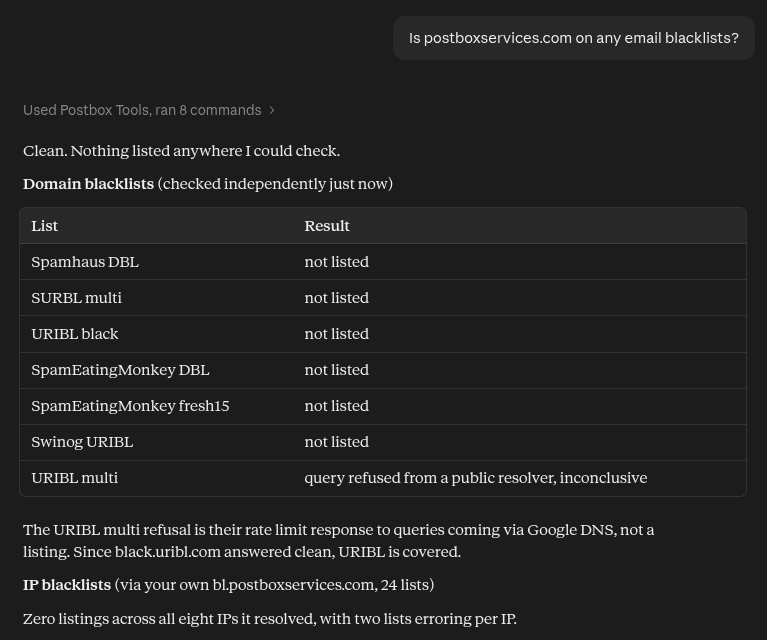
Task: Click the 'IP blacklists' heading
Action: click(67, 585)
